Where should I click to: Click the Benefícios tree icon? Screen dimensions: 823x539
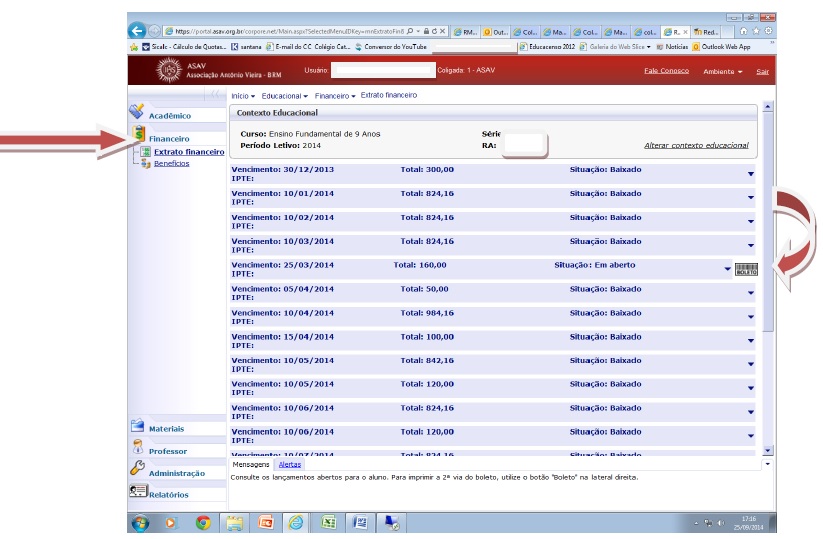point(146,164)
